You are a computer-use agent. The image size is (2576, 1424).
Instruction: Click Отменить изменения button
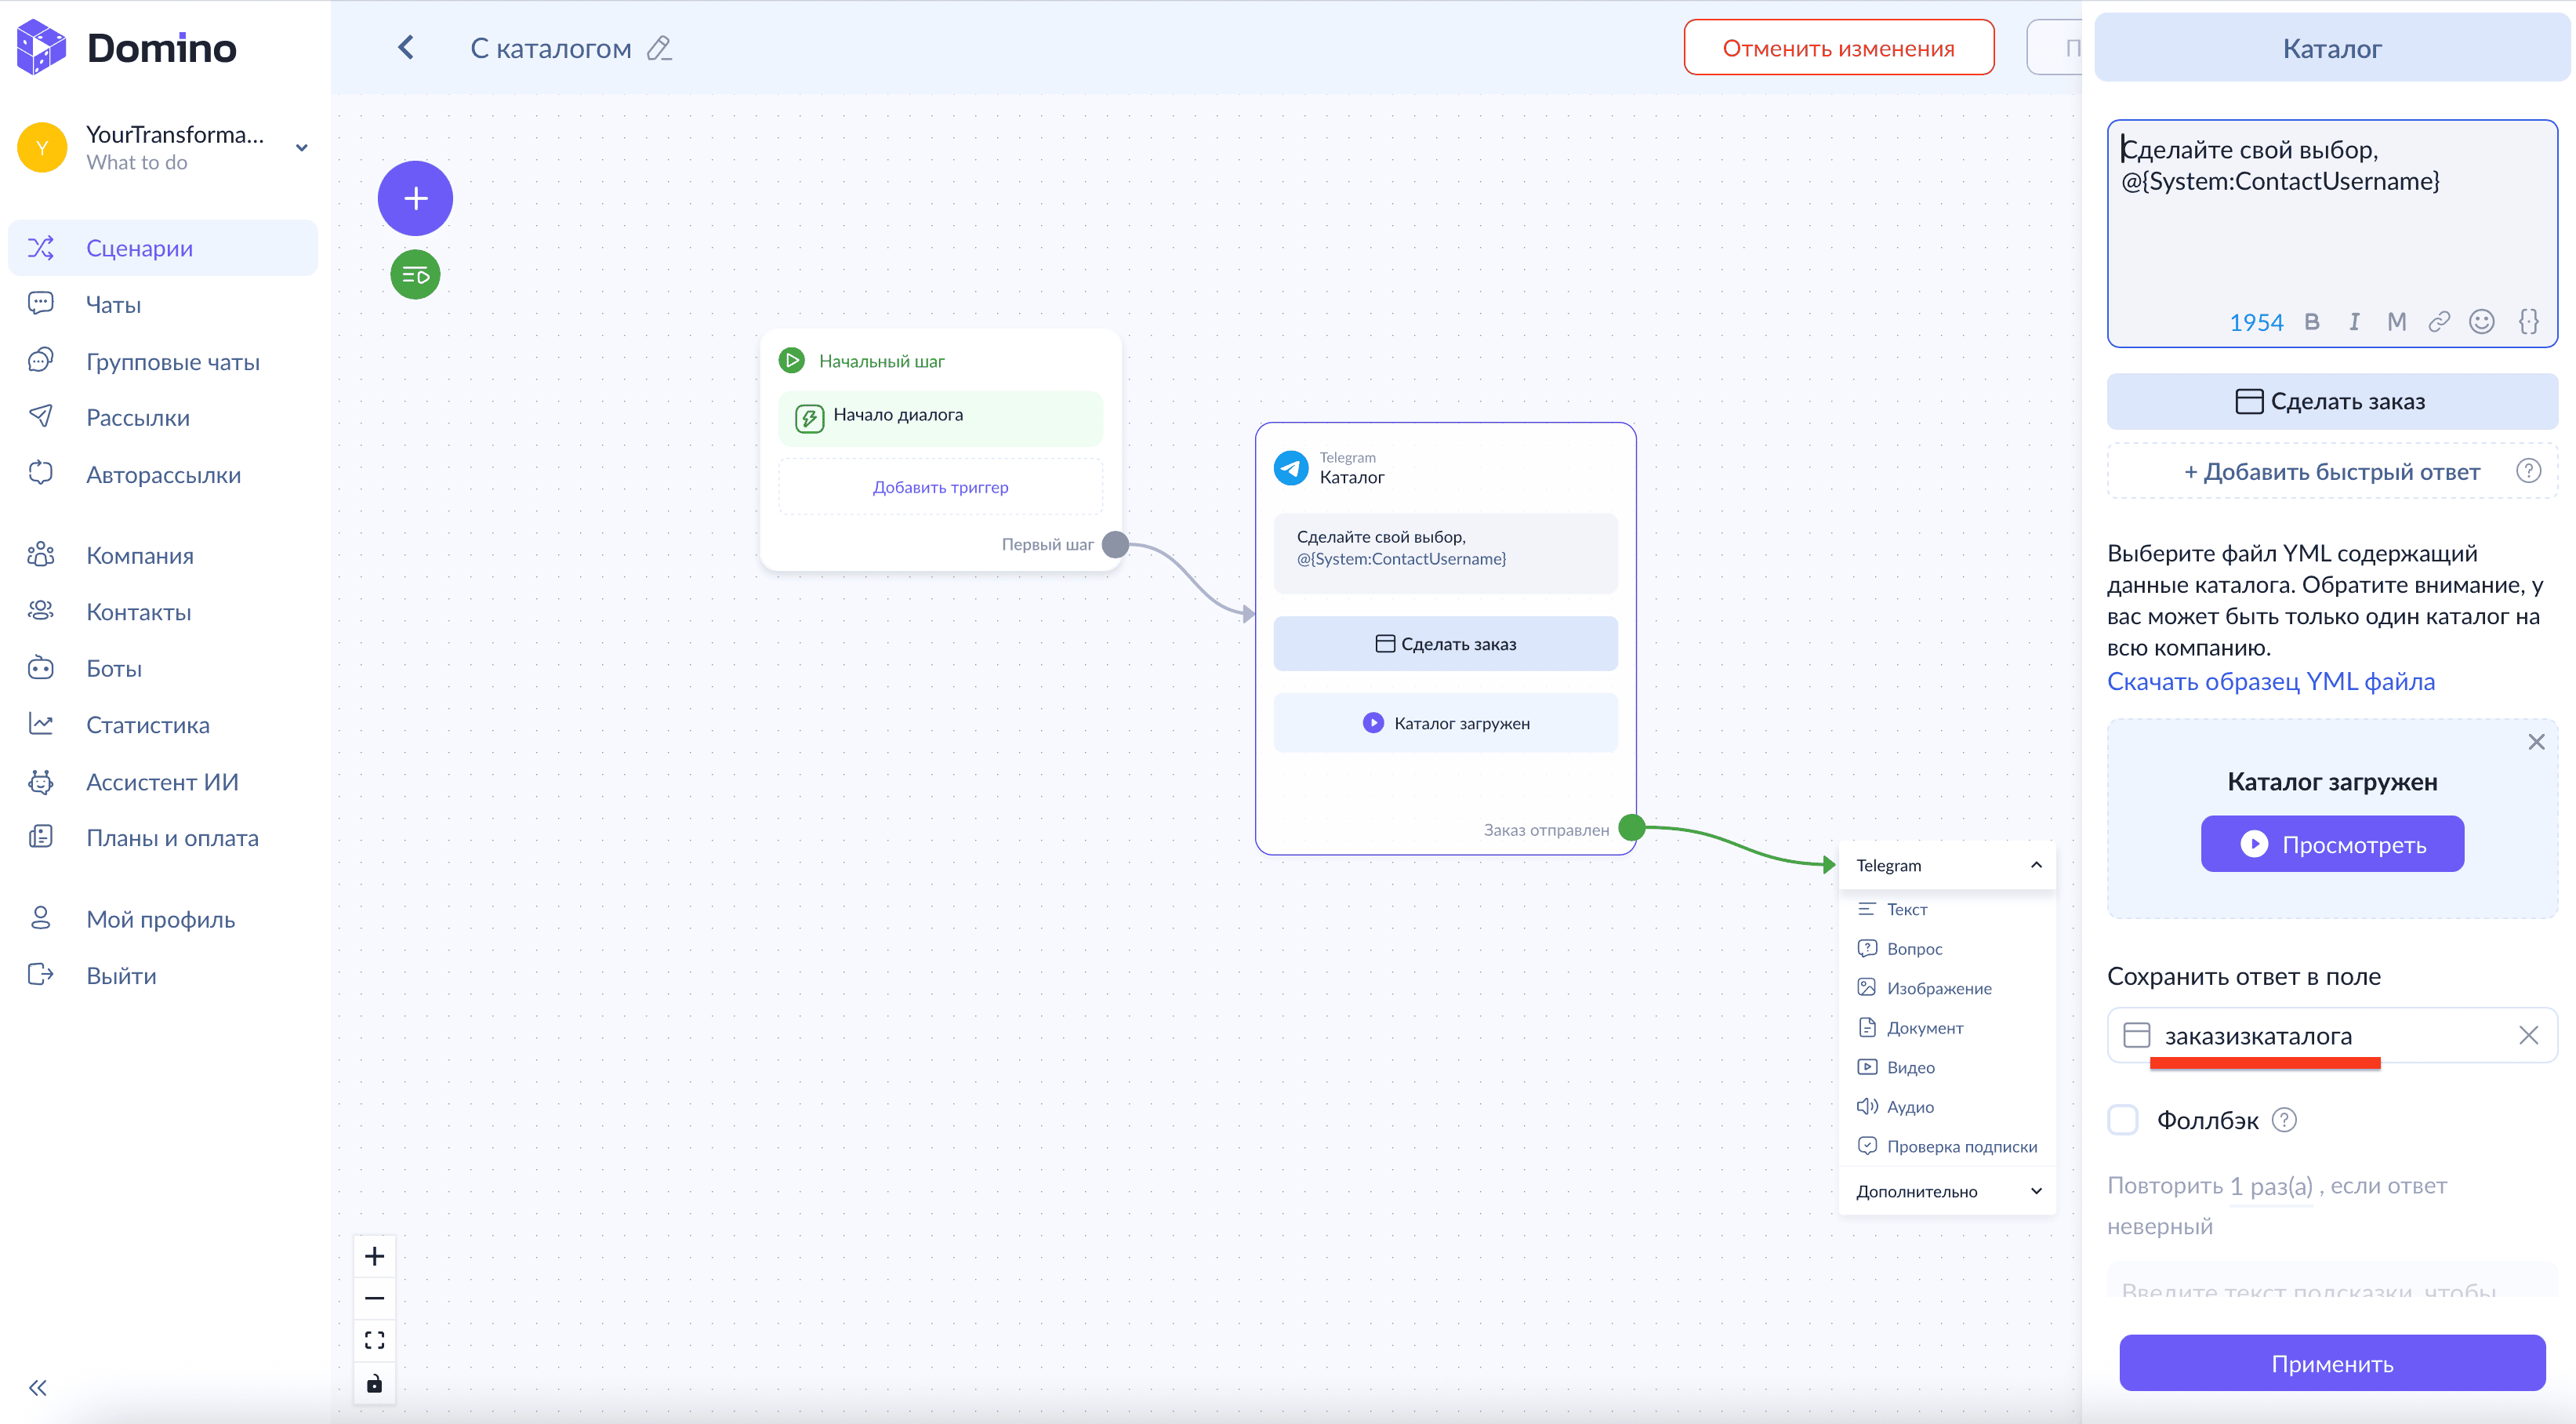1838,47
